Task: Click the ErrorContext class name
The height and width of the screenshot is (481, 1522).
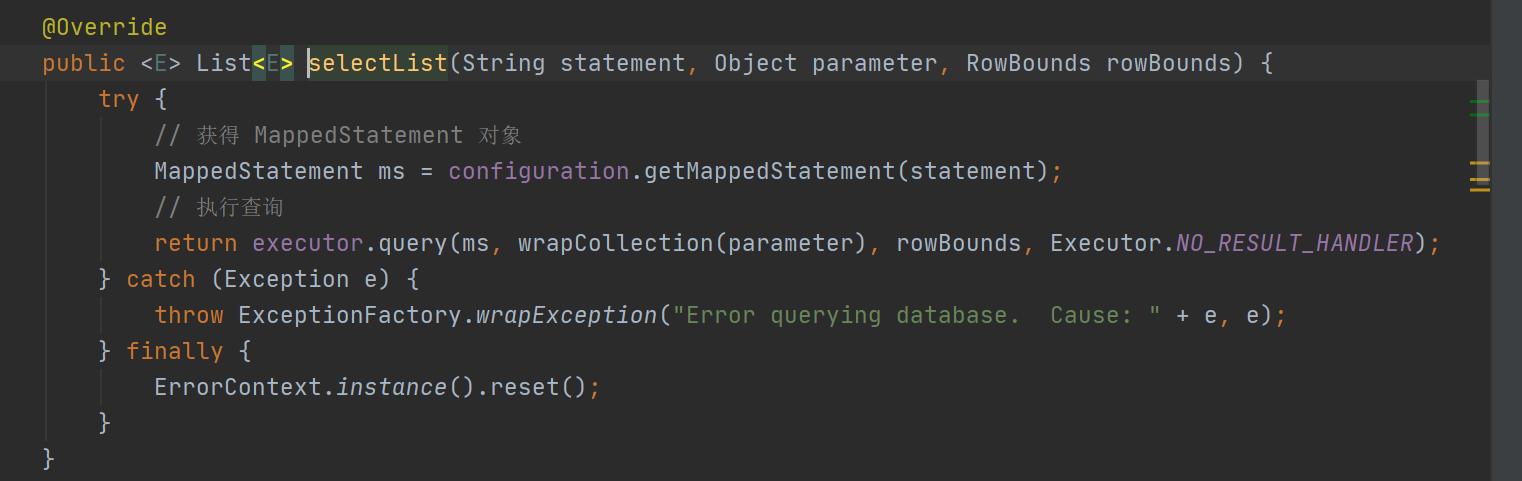Action: [x=238, y=387]
